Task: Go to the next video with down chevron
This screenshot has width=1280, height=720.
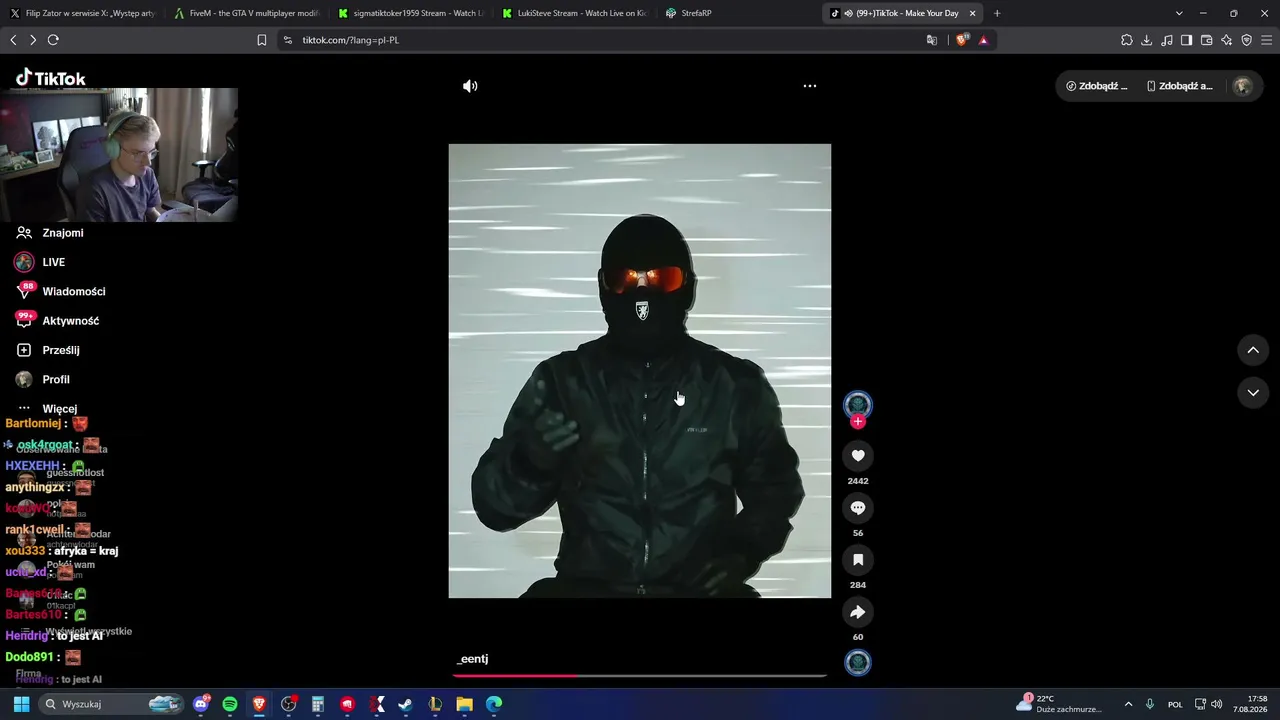Action: pos(1253,393)
